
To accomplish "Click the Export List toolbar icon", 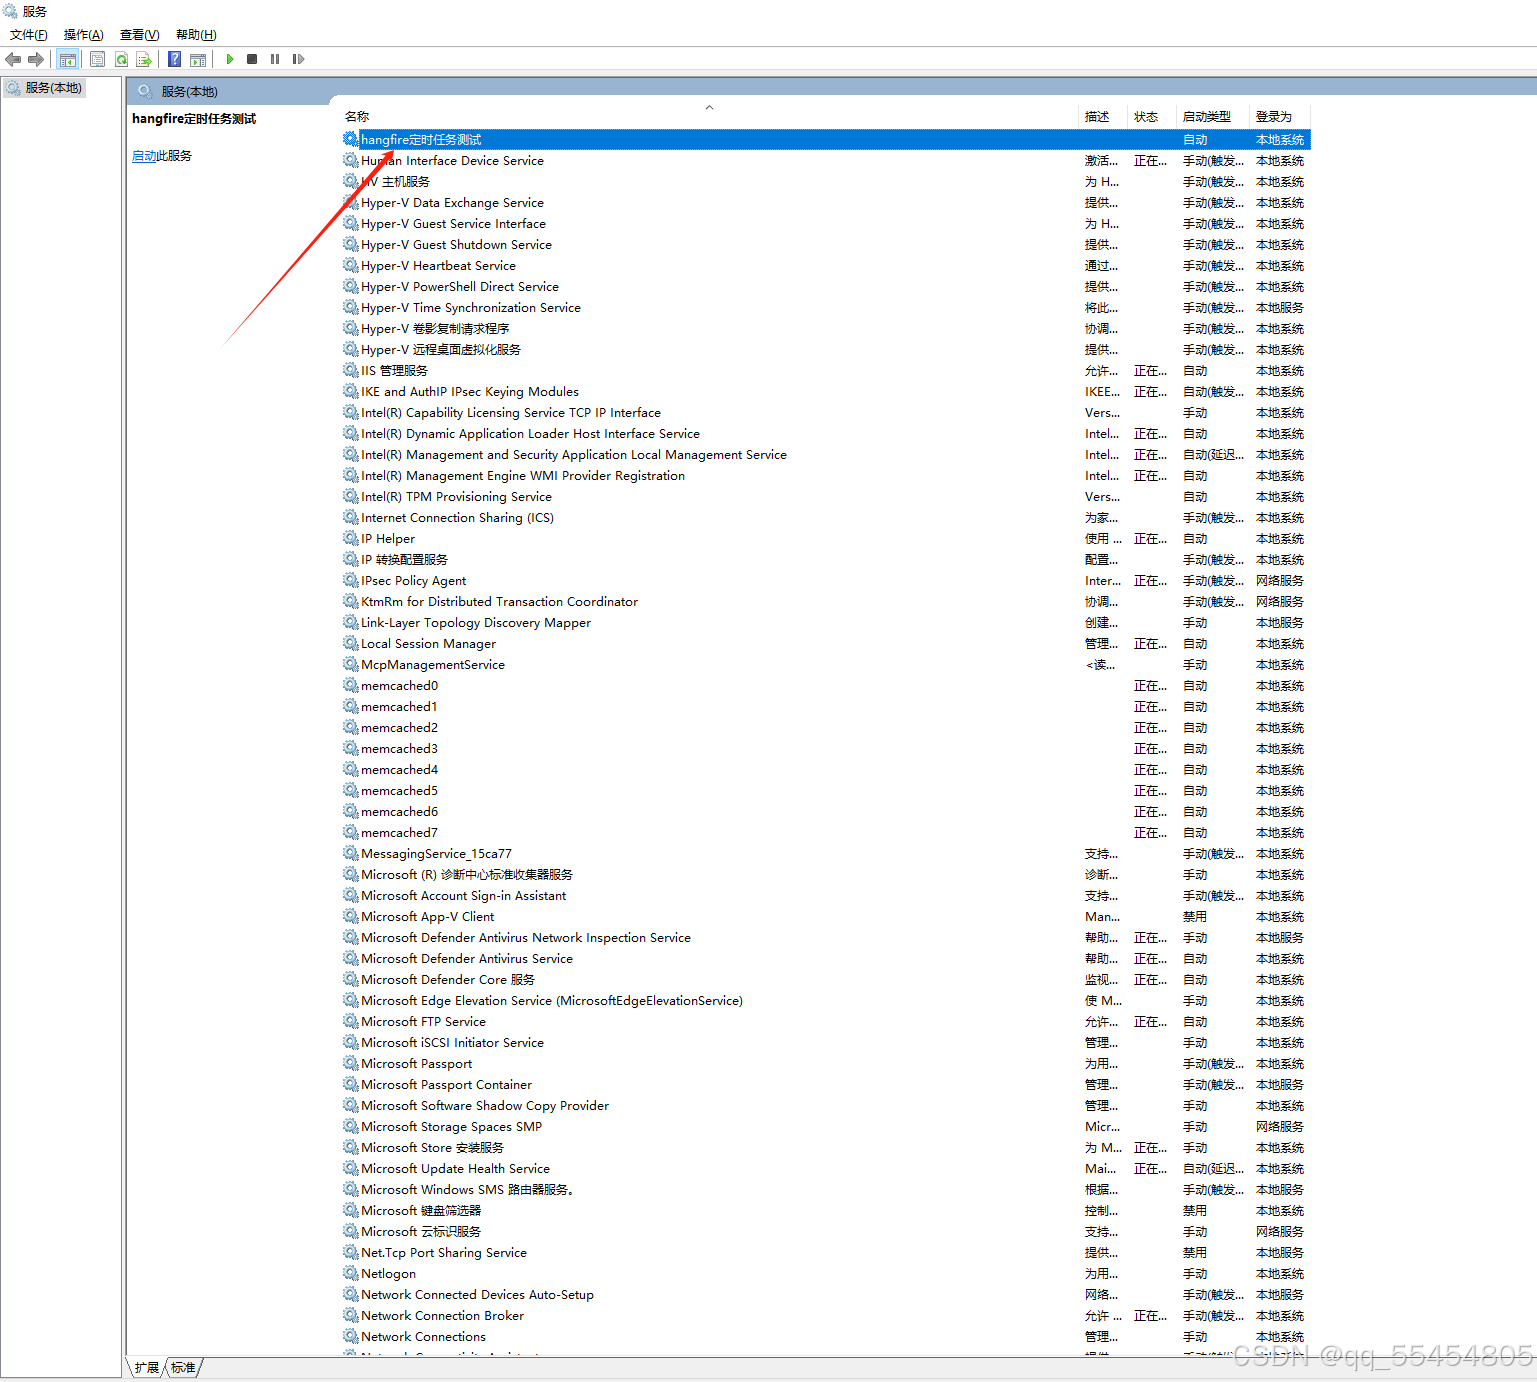I will tap(145, 59).
